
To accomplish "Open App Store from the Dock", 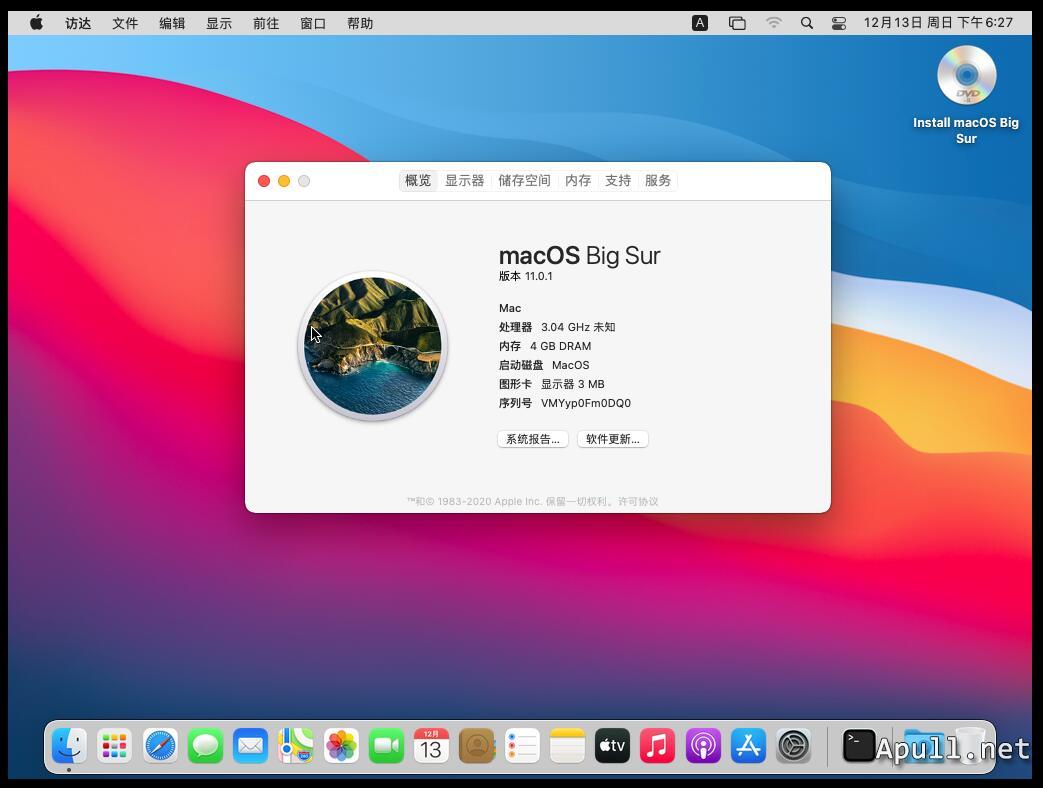I will point(748,745).
